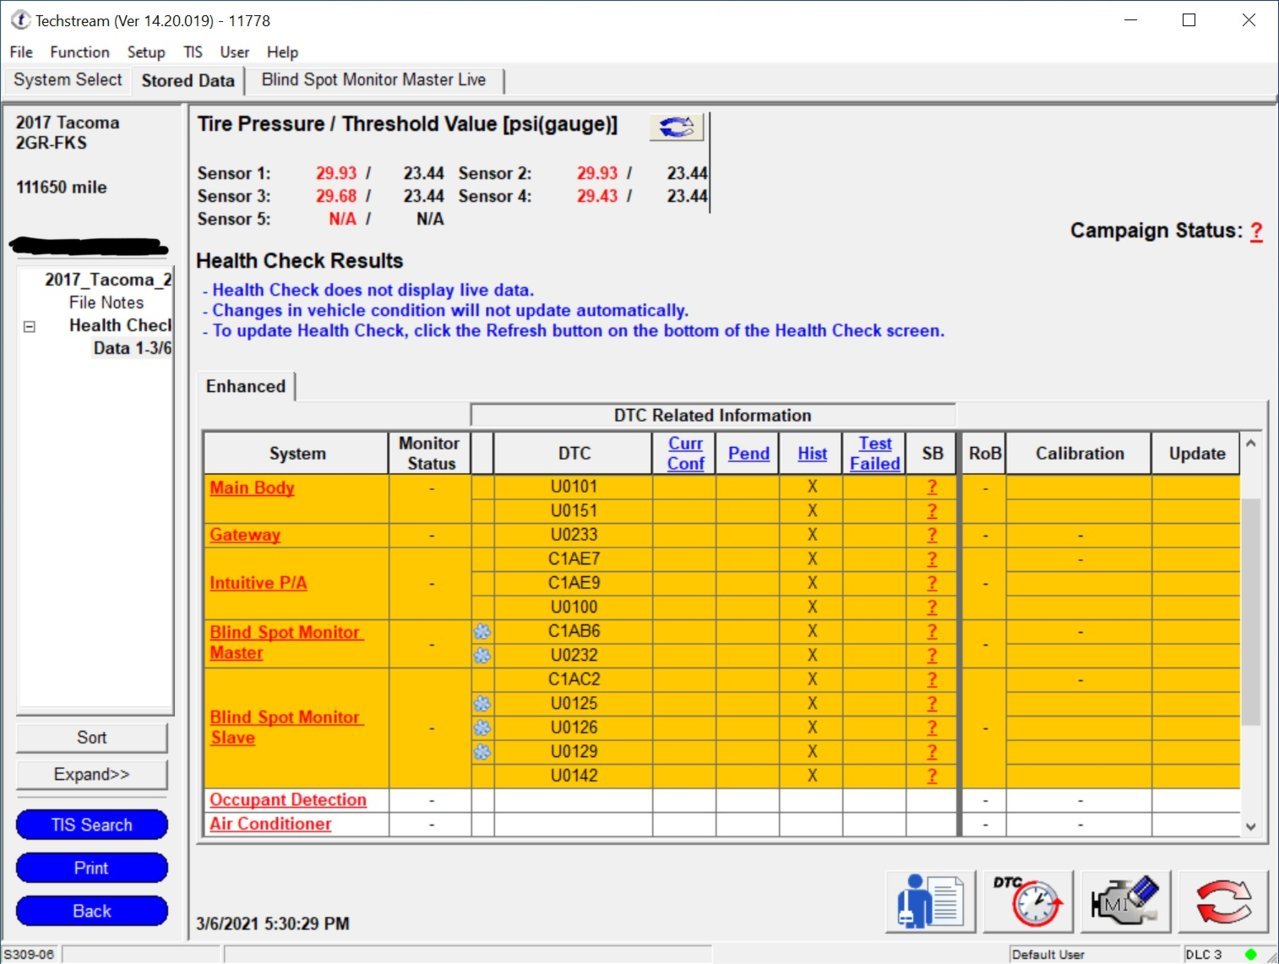Image resolution: width=1279 pixels, height=964 pixels.
Task: Open freeze frame data for DTC C1AB6
Action: click(482, 631)
